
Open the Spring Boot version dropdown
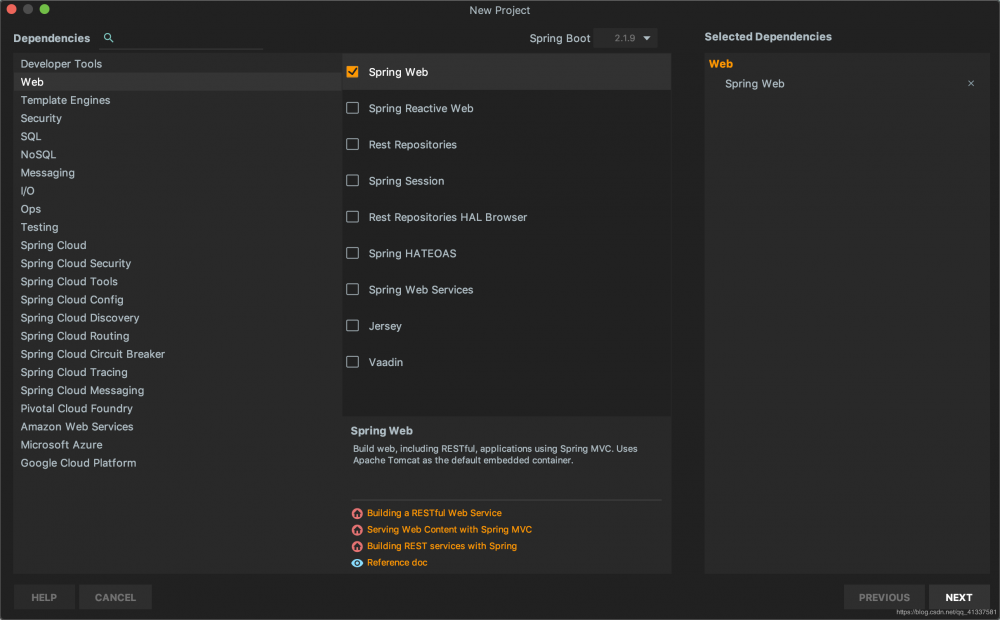point(625,38)
